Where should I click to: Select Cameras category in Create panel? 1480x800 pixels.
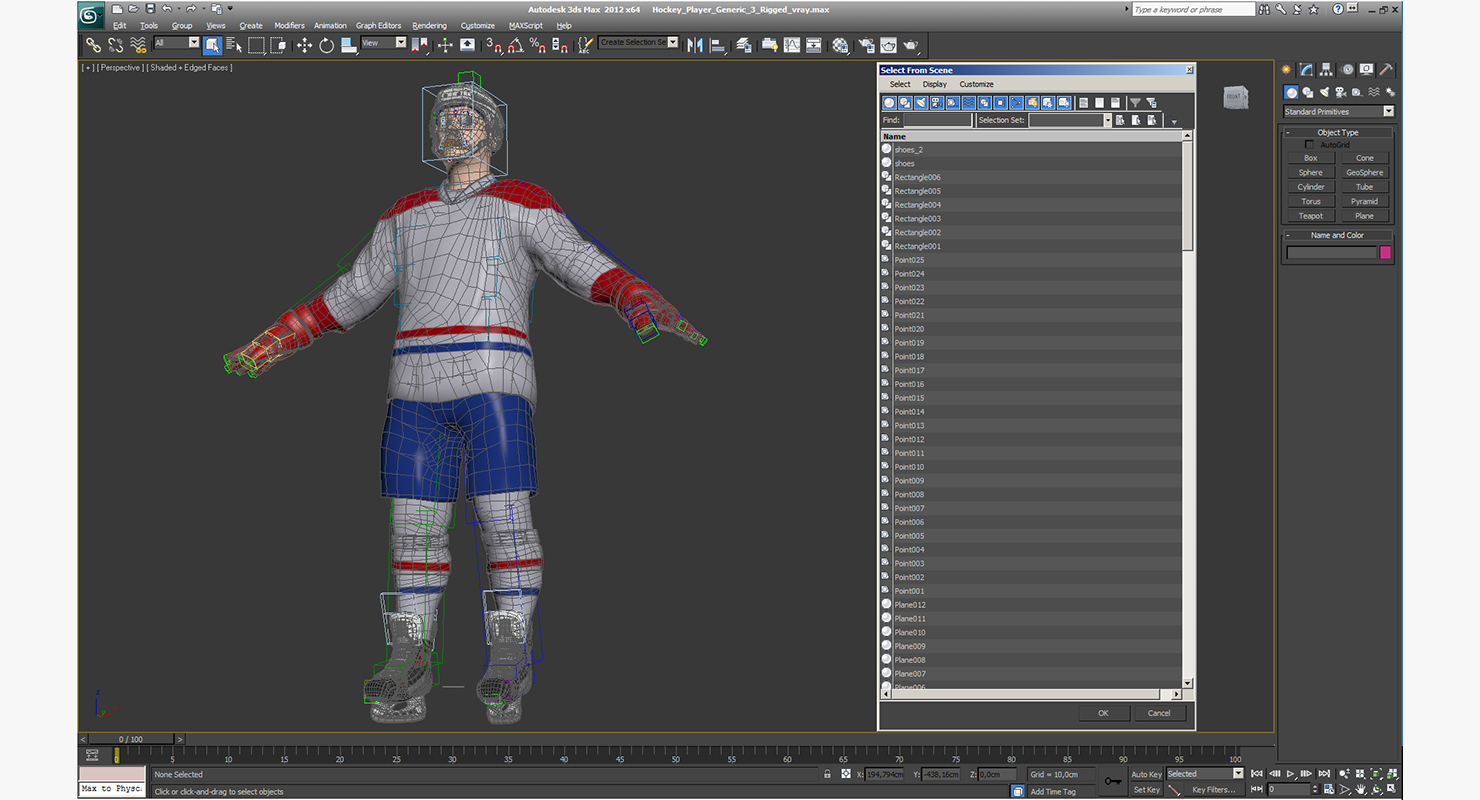pyautogui.click(x=1340, y=92)
